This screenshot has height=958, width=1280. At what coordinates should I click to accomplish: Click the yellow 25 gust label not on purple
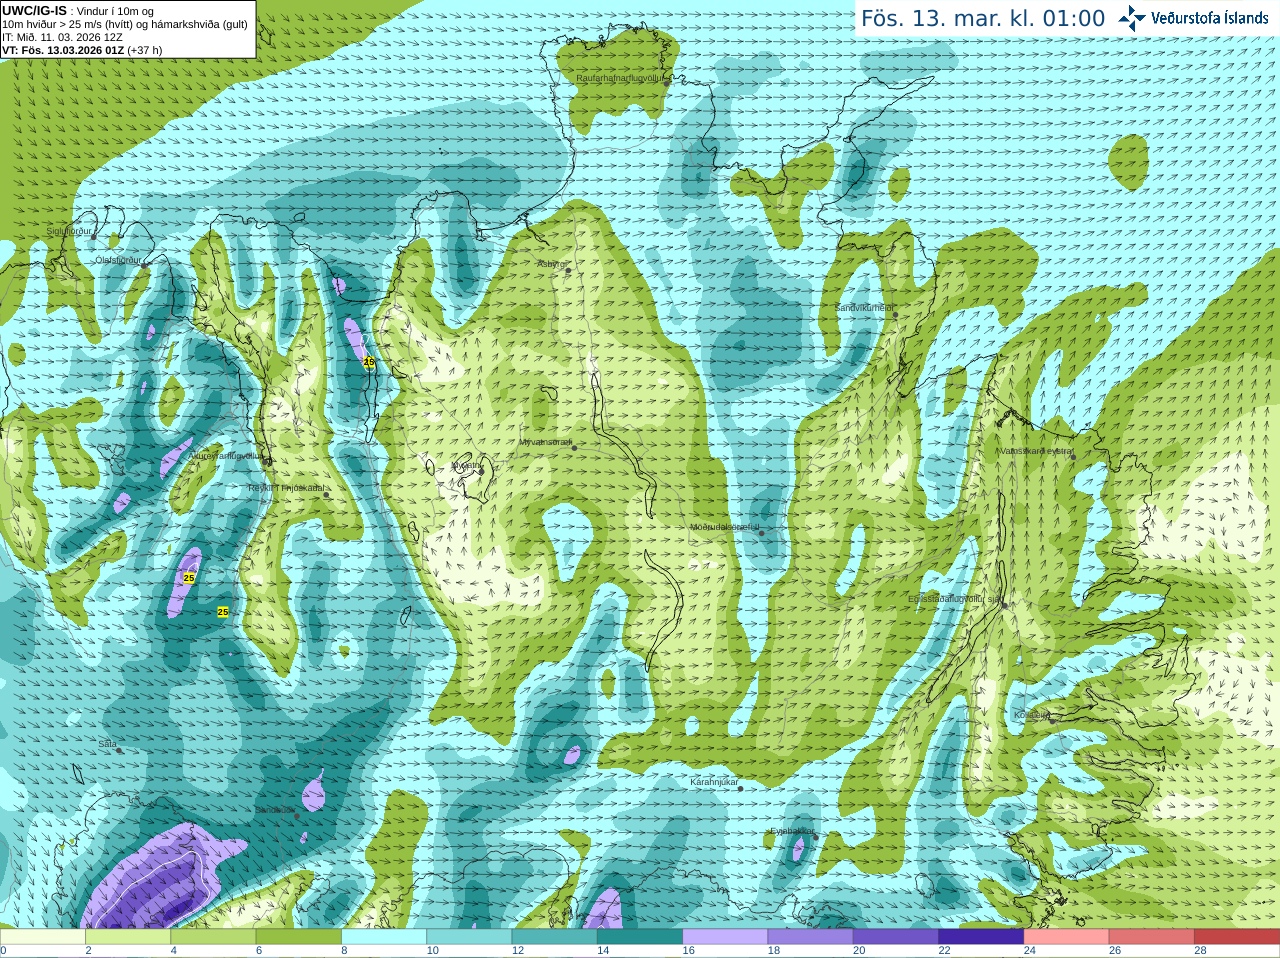(223, 611)
